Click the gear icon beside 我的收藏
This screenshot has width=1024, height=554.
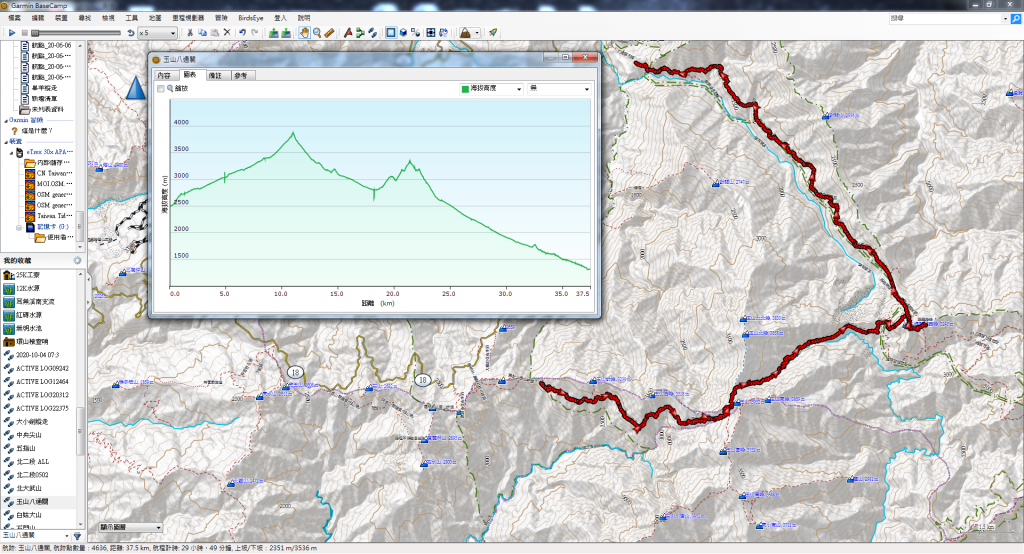pyautogui.click(x=77, y=260)
